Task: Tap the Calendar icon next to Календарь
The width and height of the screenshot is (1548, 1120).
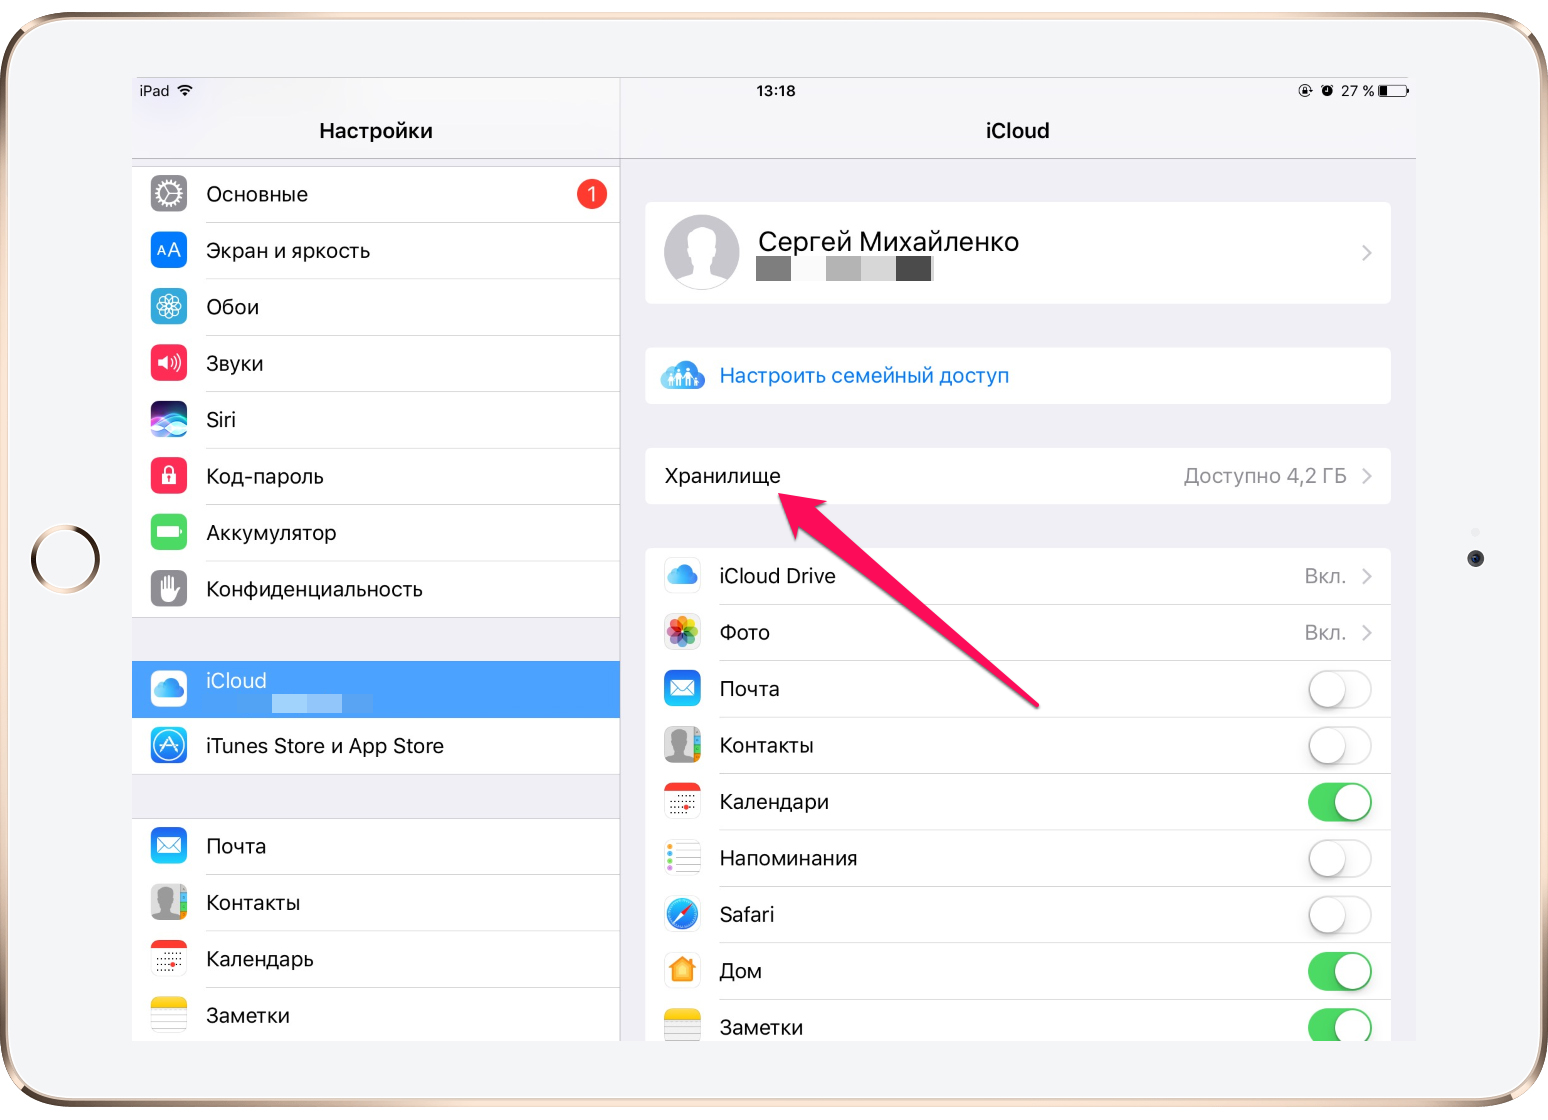Action: (x=169, y=958)
